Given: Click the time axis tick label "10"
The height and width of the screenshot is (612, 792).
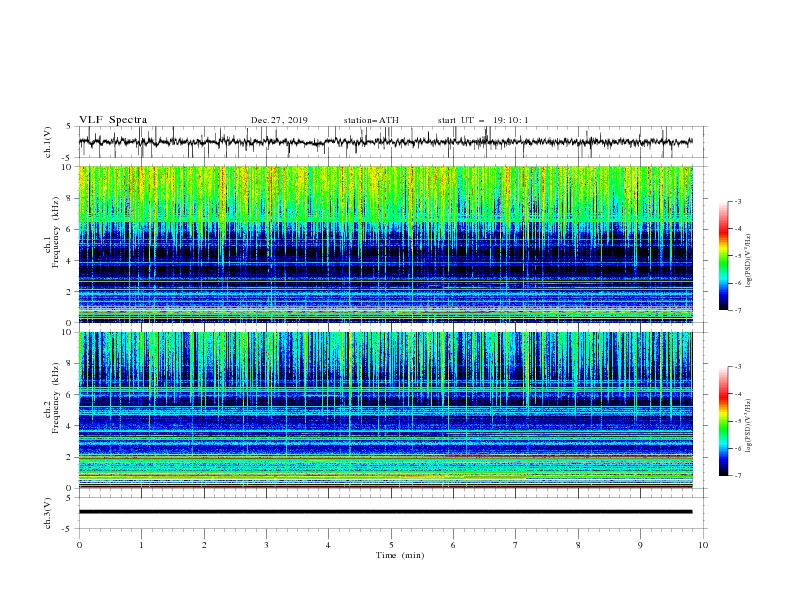Looking at the screenshot, I should point(703,545).
